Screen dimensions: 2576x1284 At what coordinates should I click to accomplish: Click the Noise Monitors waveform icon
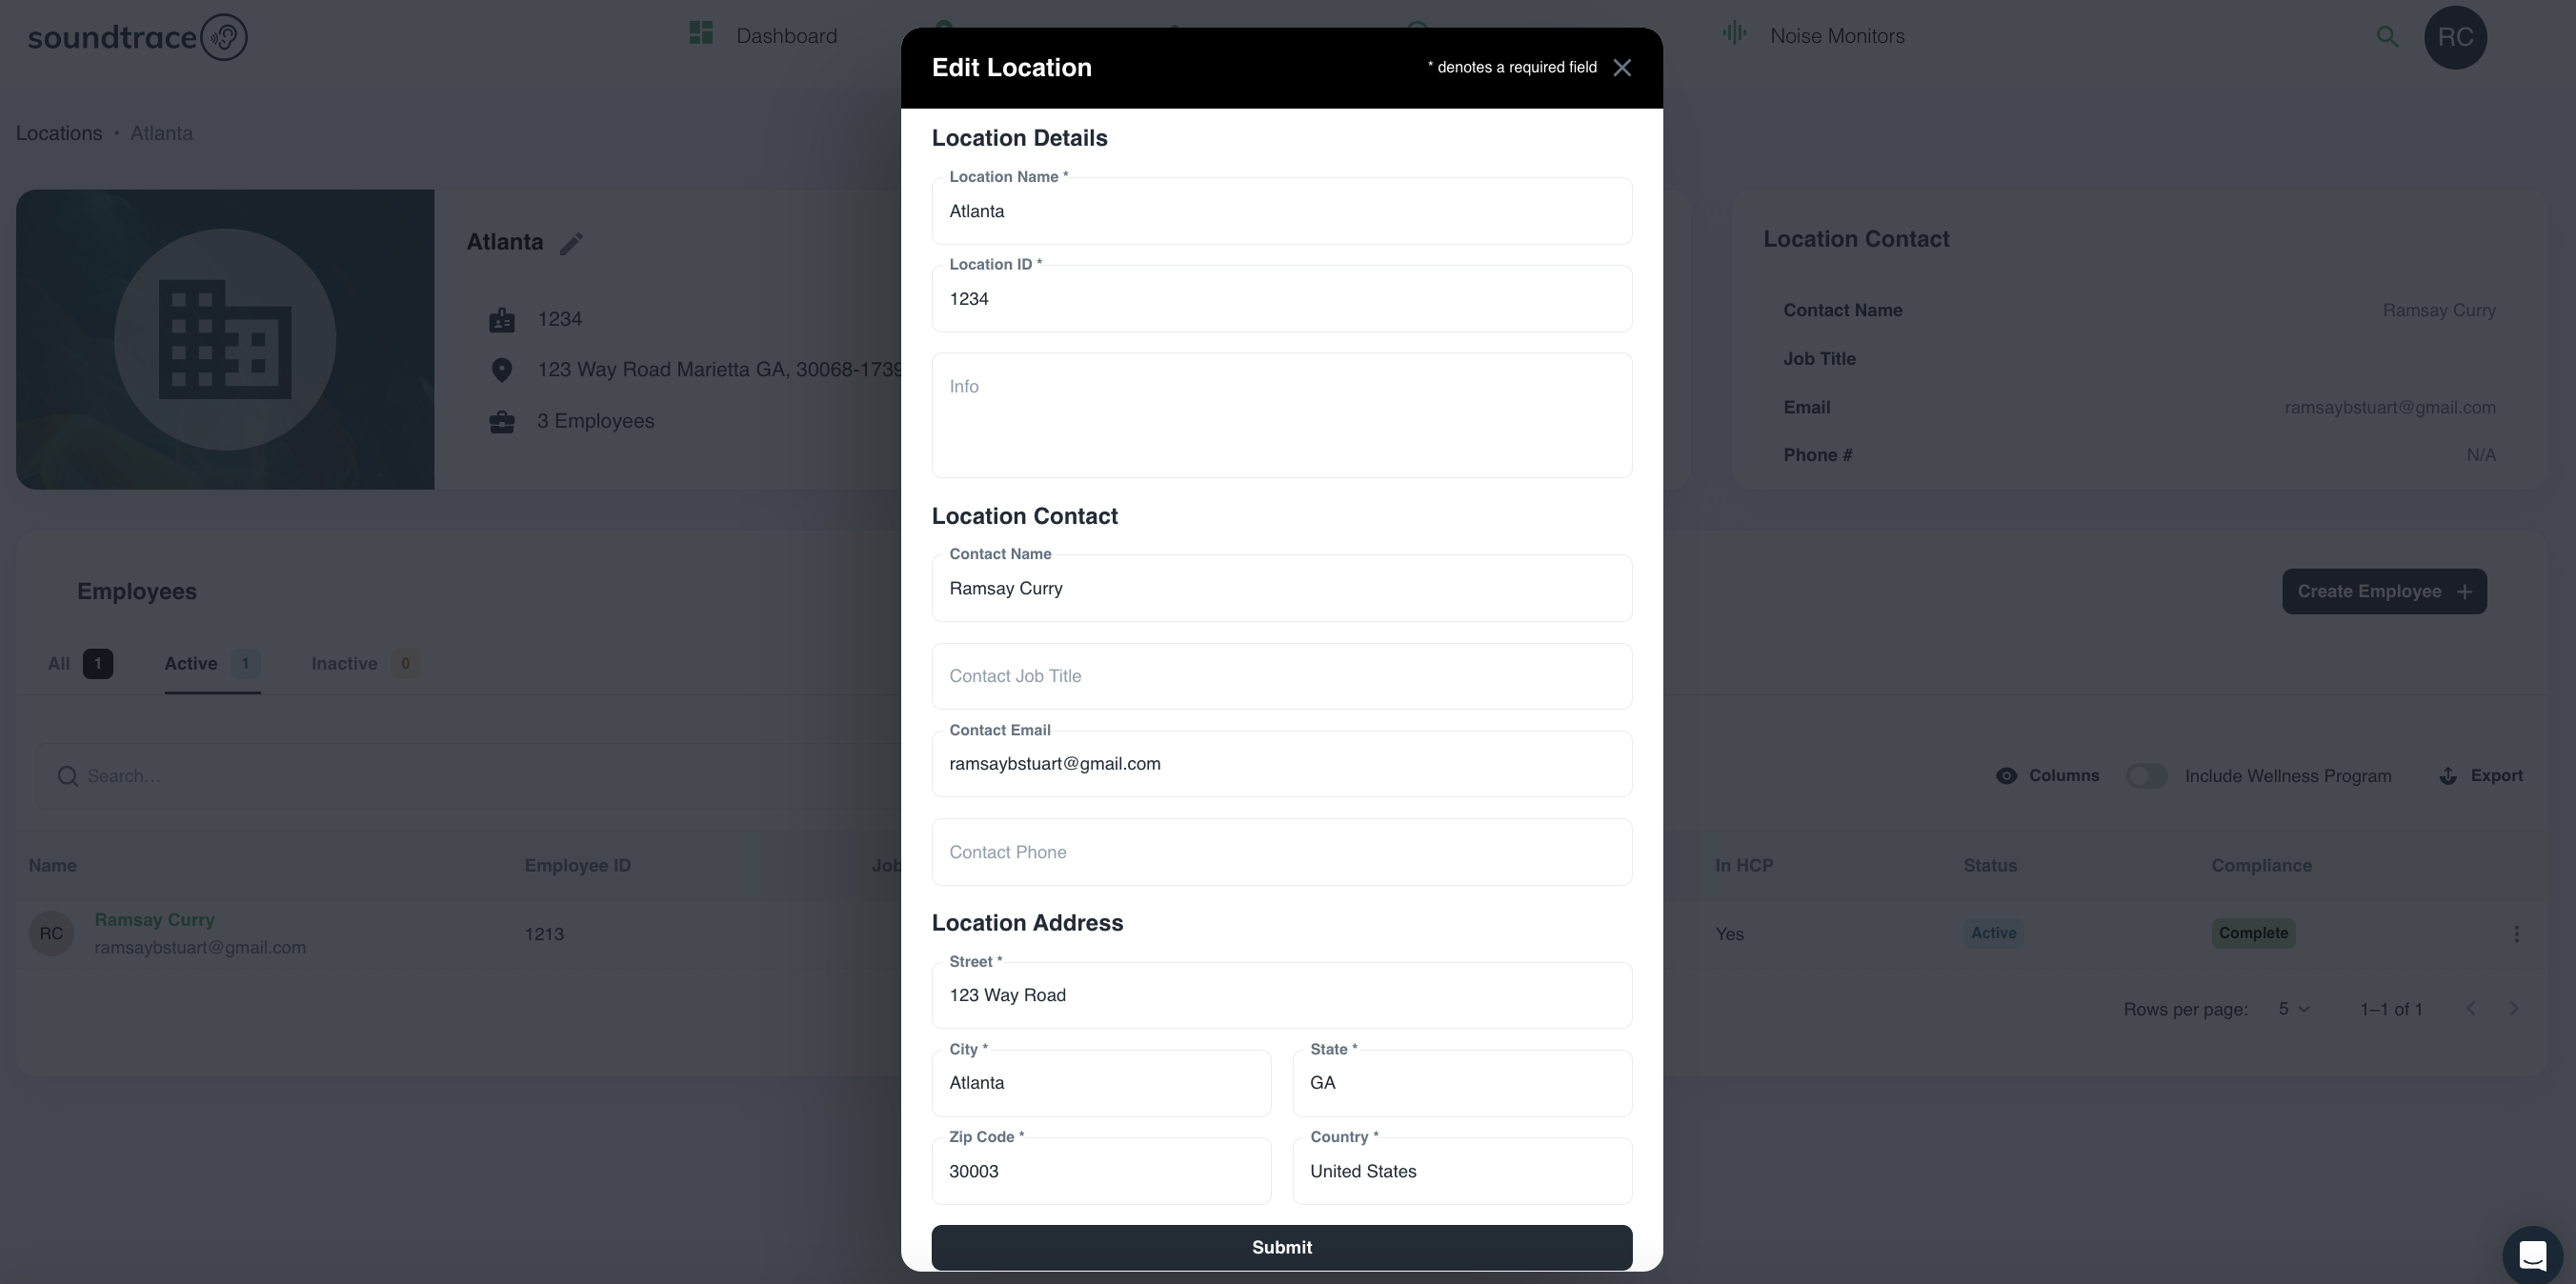(x=1734, y=34)
